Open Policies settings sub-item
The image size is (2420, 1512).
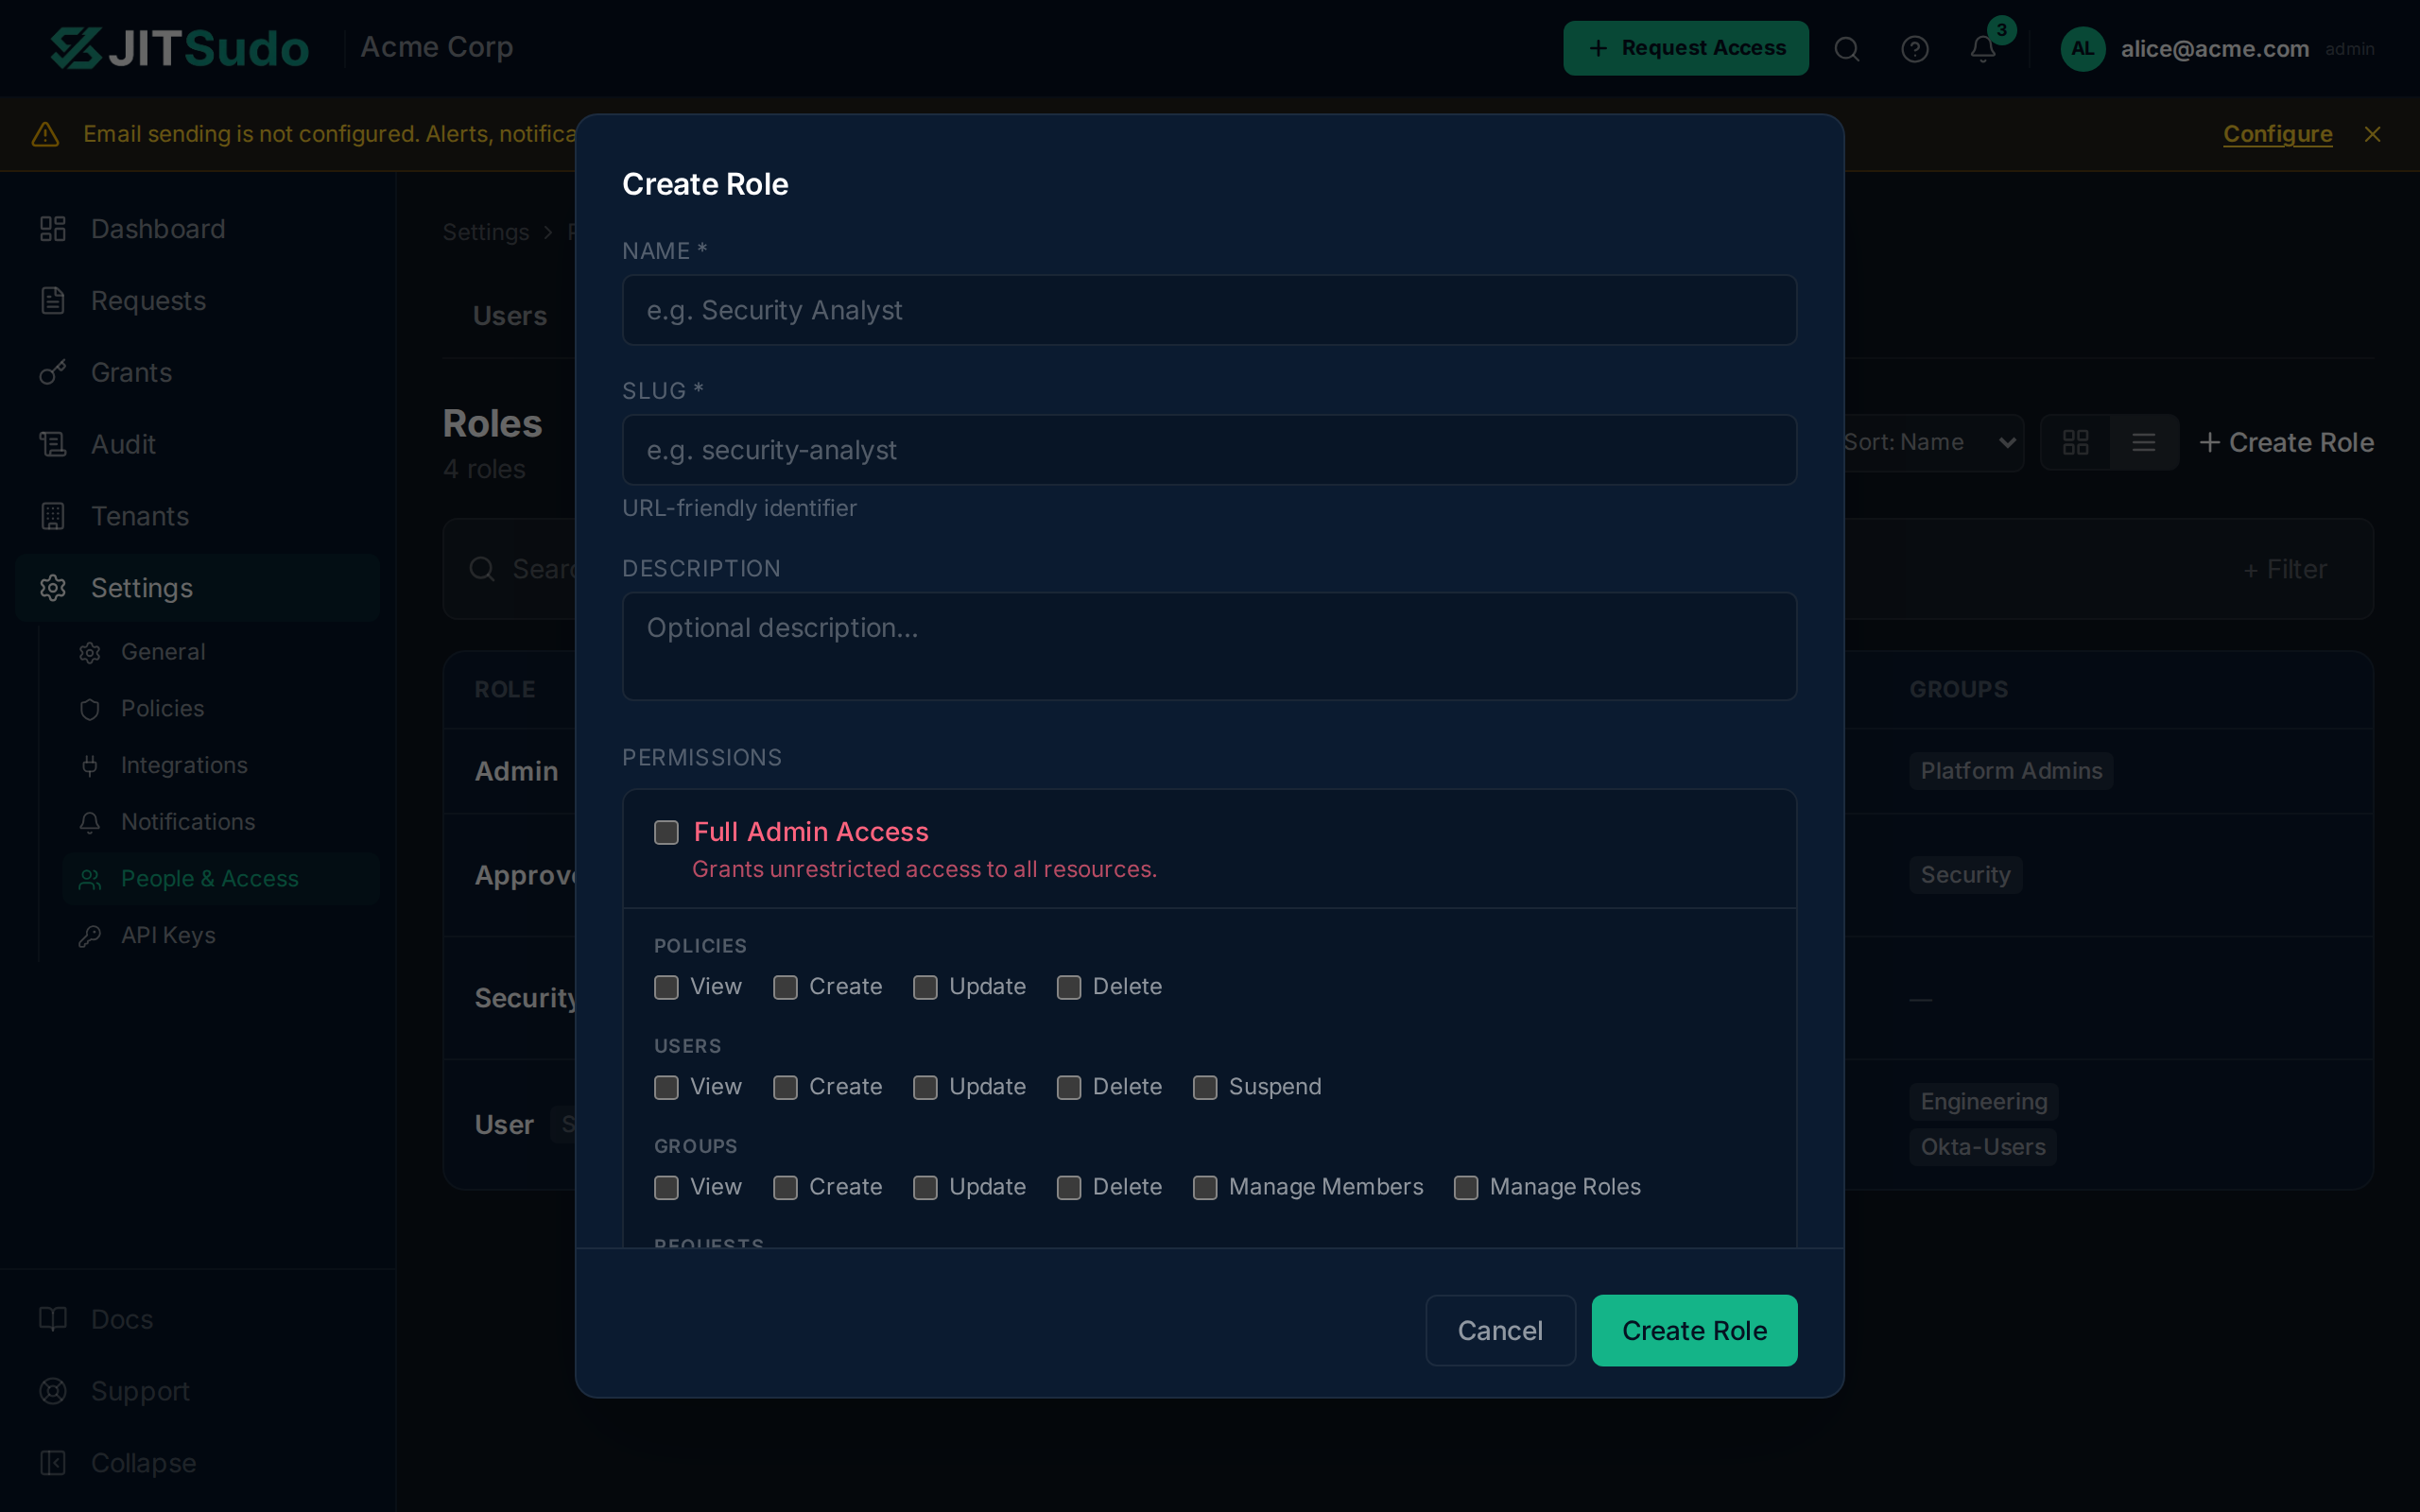coord(220,709)
